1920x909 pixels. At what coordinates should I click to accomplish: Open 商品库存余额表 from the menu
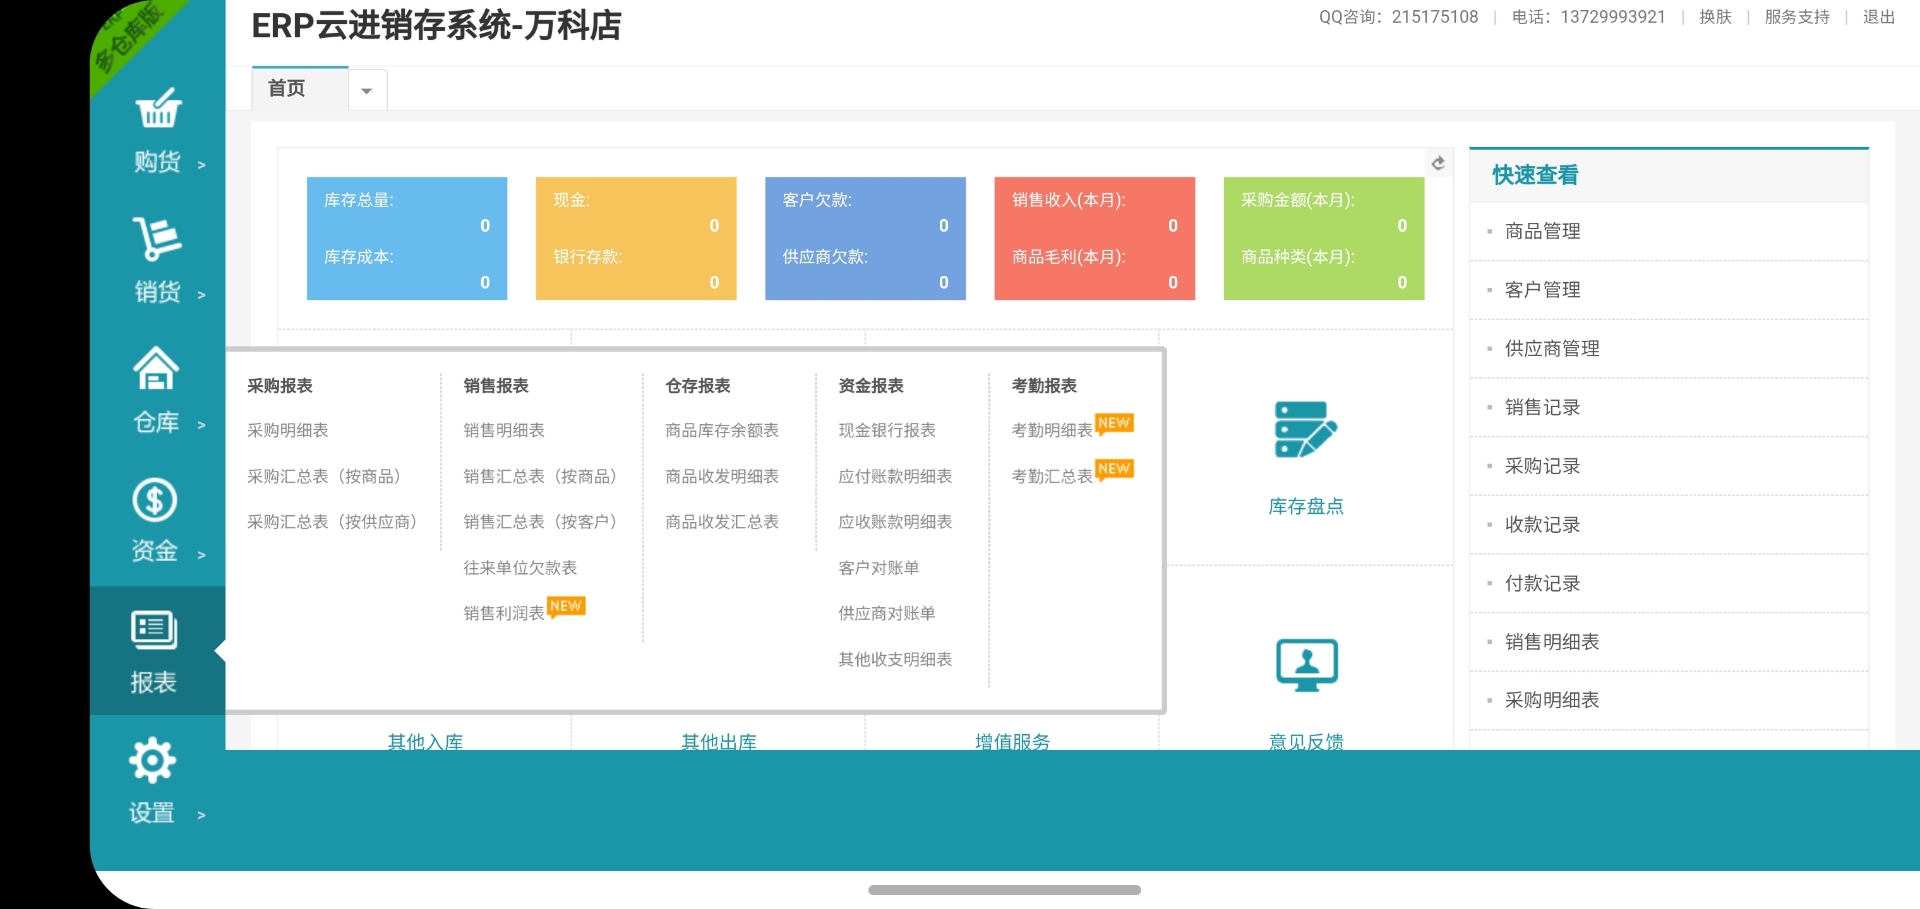point(721,430)
